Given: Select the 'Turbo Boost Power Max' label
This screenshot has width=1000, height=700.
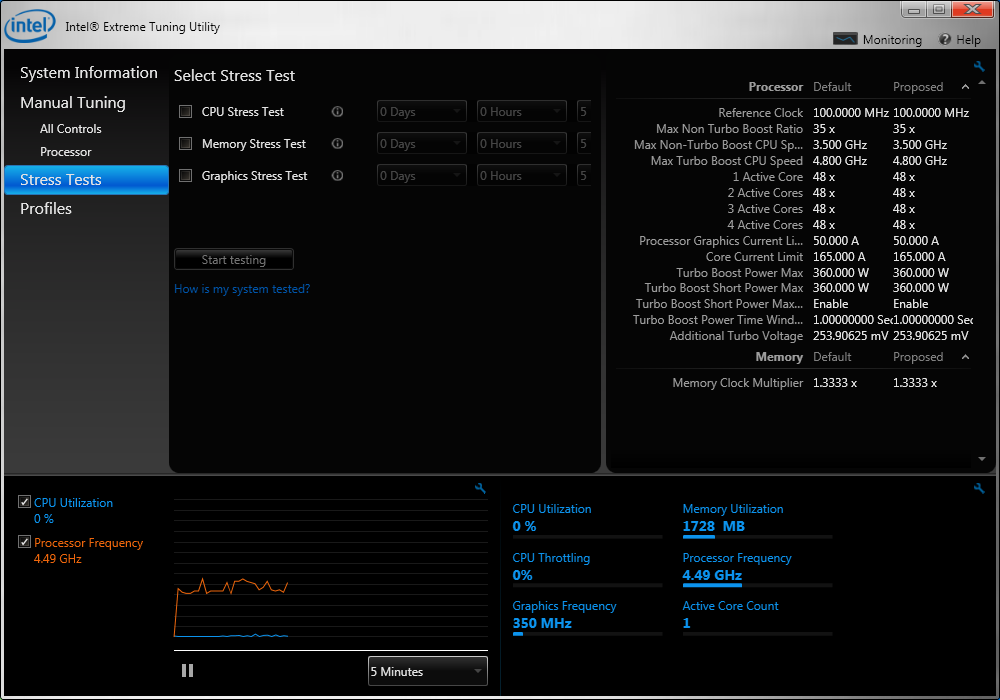Looking at the screenshot, I should (x=740, y=272).
